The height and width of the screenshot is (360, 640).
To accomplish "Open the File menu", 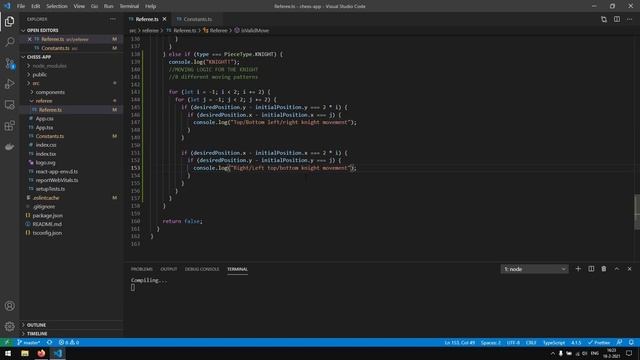I will coord(21,6).
